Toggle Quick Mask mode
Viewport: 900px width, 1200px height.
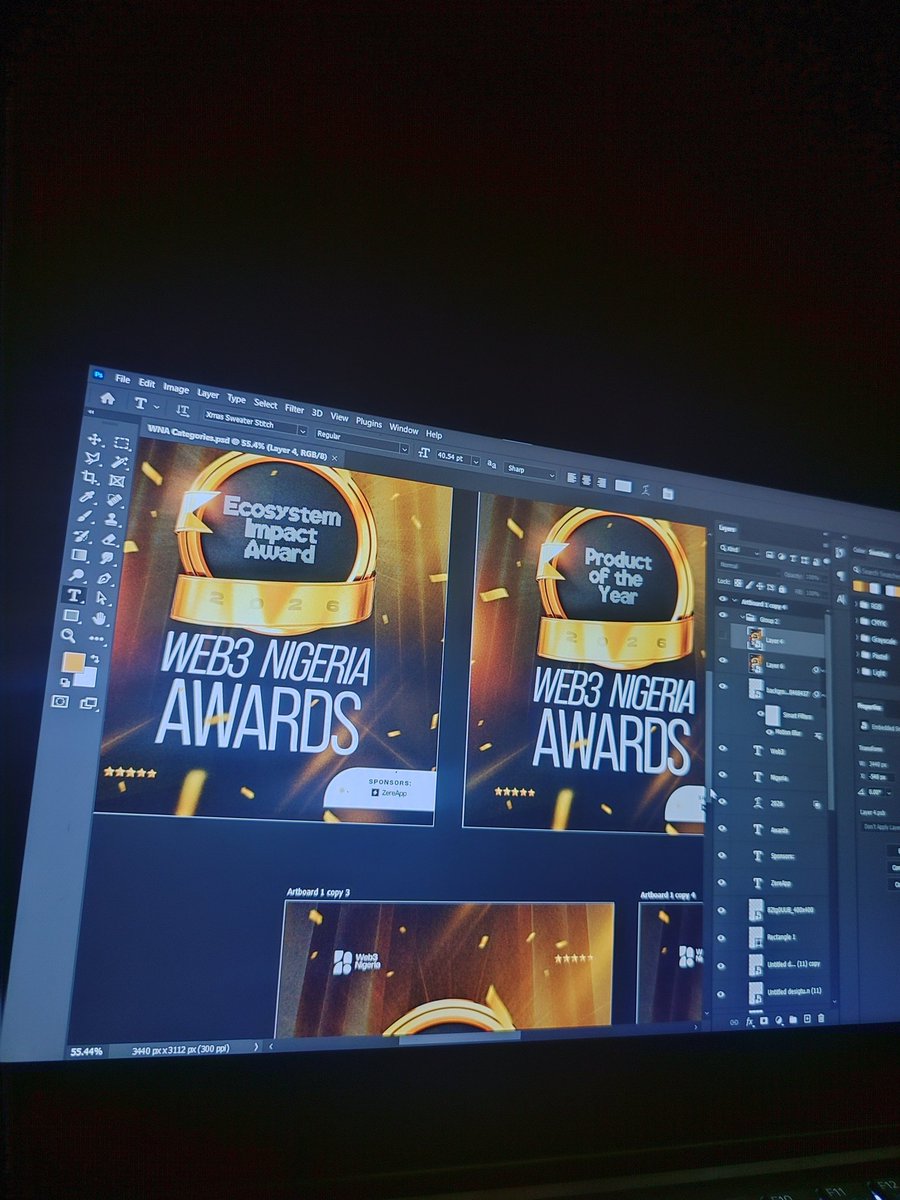60,701
